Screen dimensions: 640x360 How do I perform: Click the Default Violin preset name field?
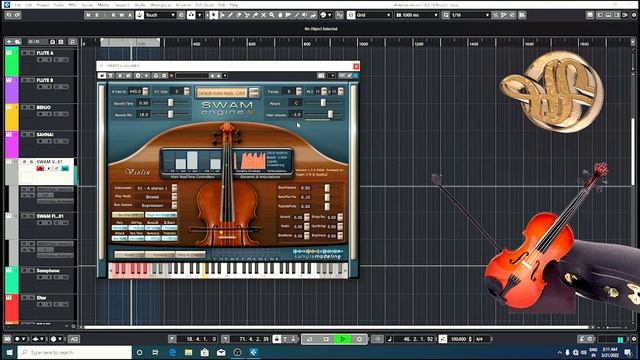[x=222, y=93]
